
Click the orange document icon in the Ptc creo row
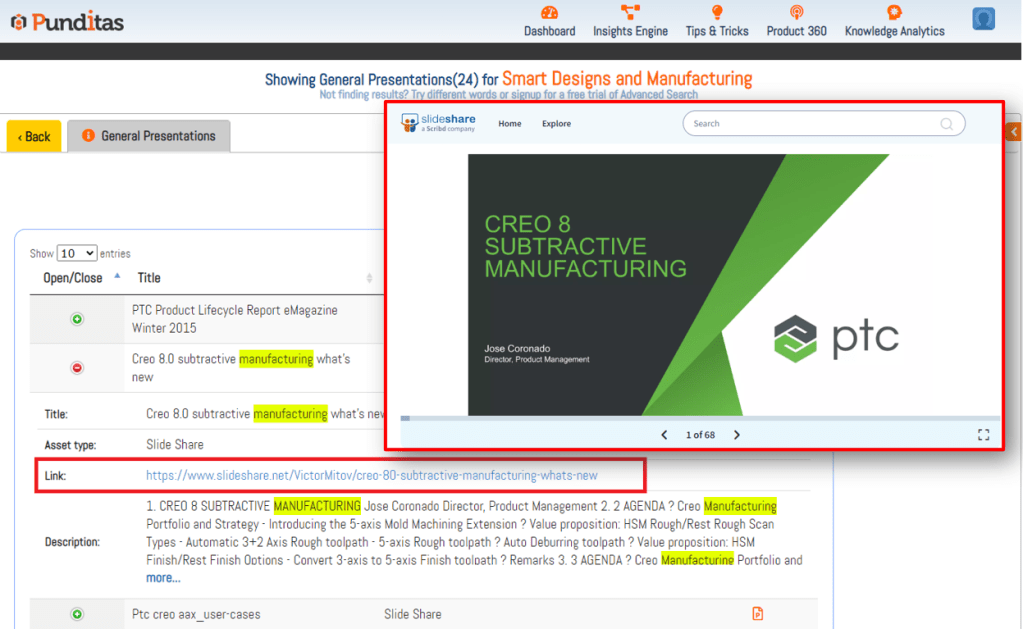[758, 613]
